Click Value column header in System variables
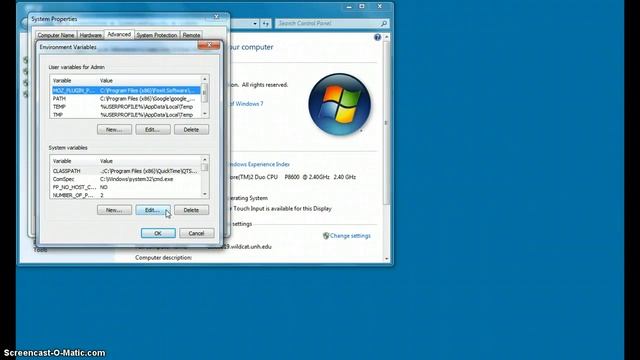Screen dimensions: 640x360 149,161
